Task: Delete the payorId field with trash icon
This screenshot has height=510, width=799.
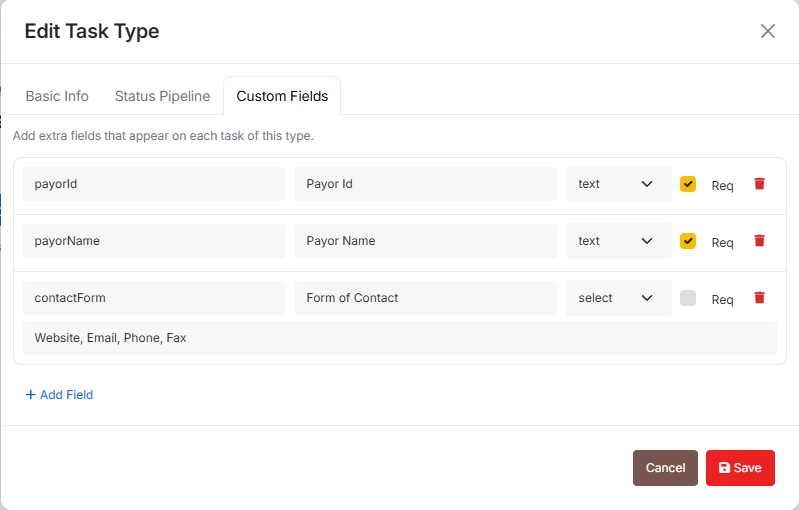Action: click(x=759, y=183)
